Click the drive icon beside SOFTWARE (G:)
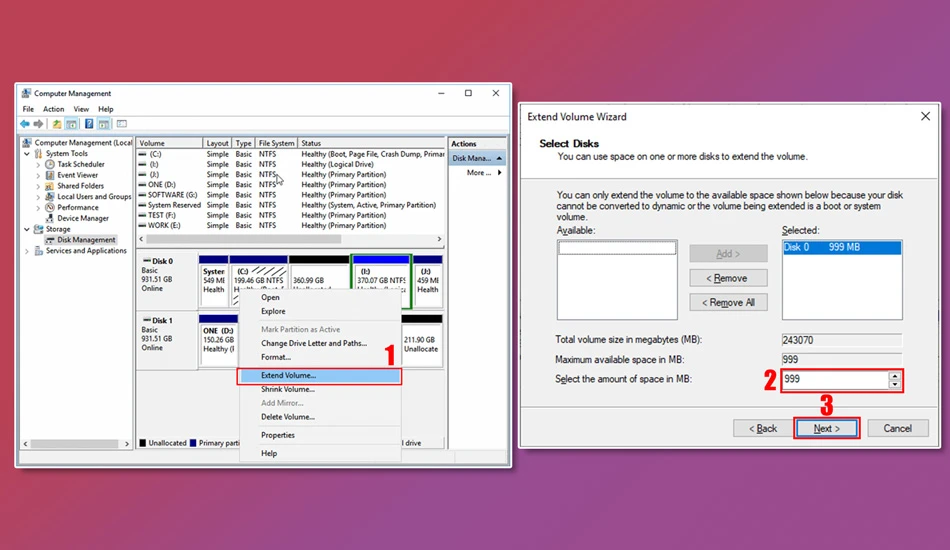Screen dimensions: 950x550 (142, 195)
